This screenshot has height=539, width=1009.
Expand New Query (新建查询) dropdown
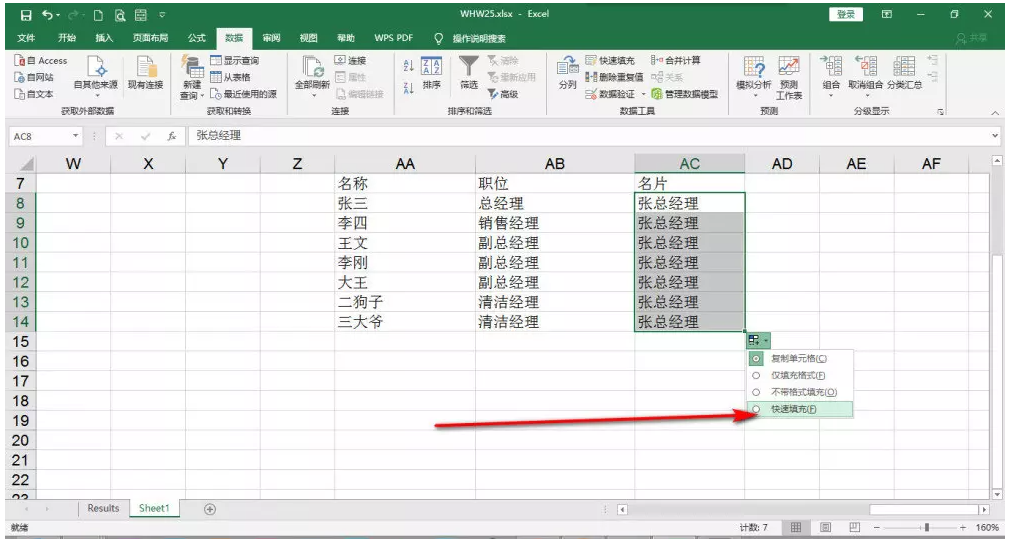click(203, 96)
